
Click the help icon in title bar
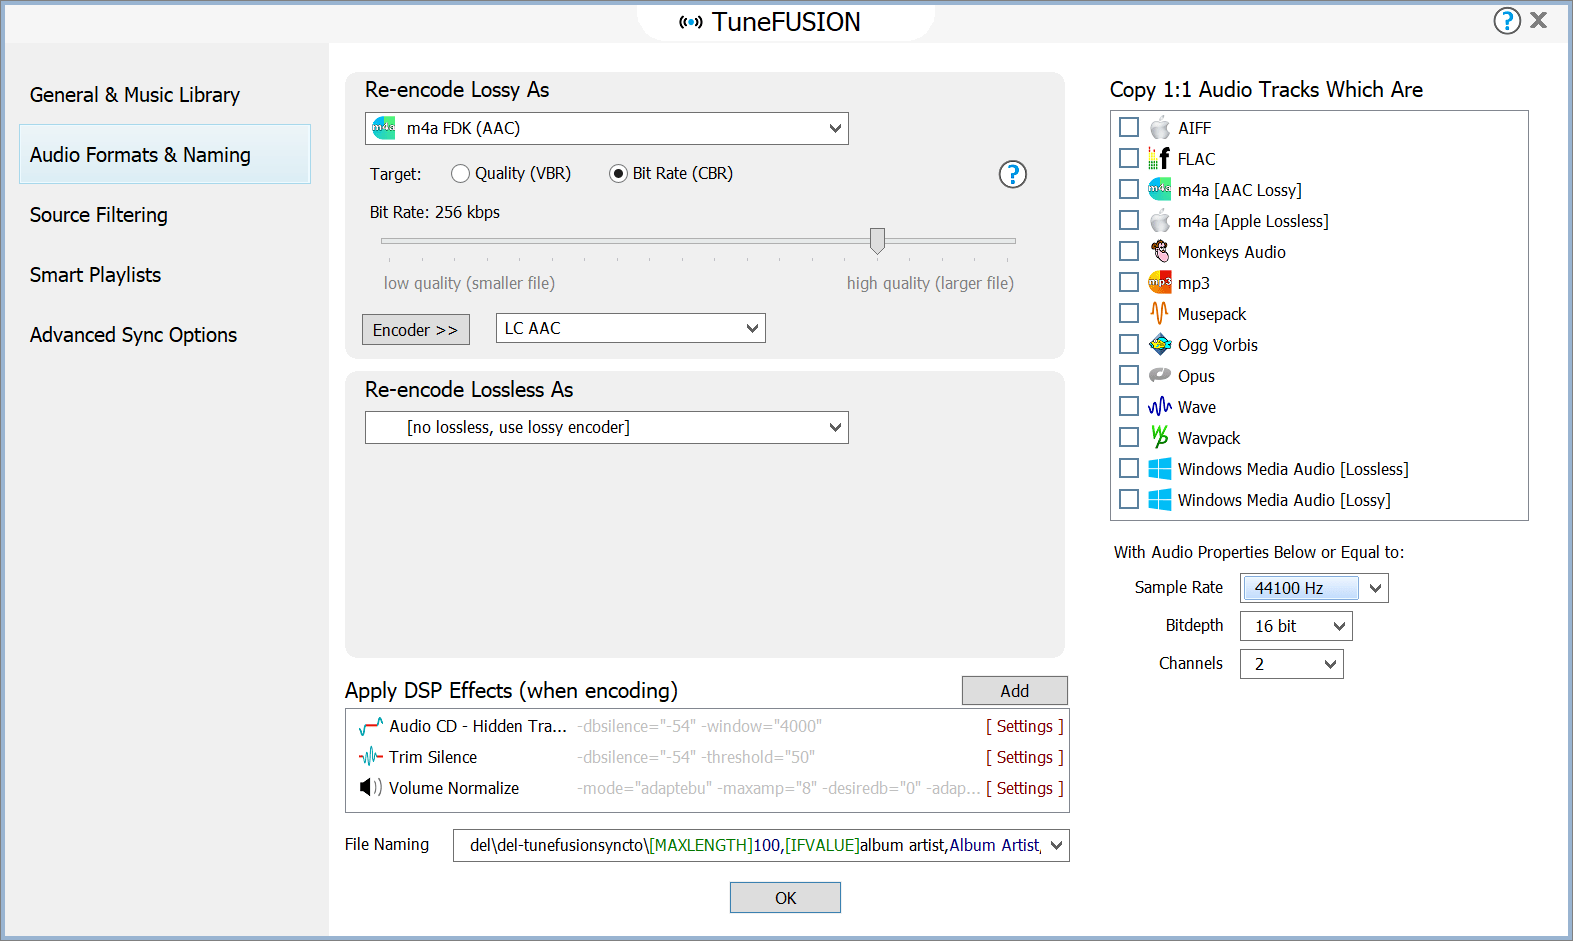coord(1506,21)
